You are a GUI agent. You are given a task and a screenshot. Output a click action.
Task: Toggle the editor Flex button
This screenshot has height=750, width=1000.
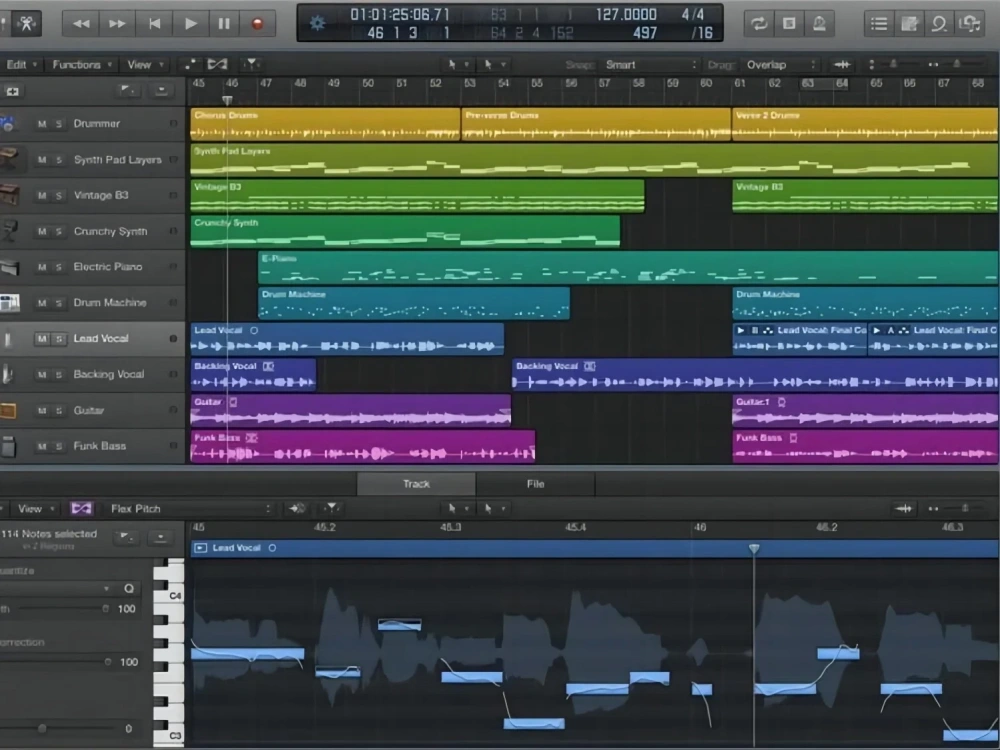[x=81, y=508]
